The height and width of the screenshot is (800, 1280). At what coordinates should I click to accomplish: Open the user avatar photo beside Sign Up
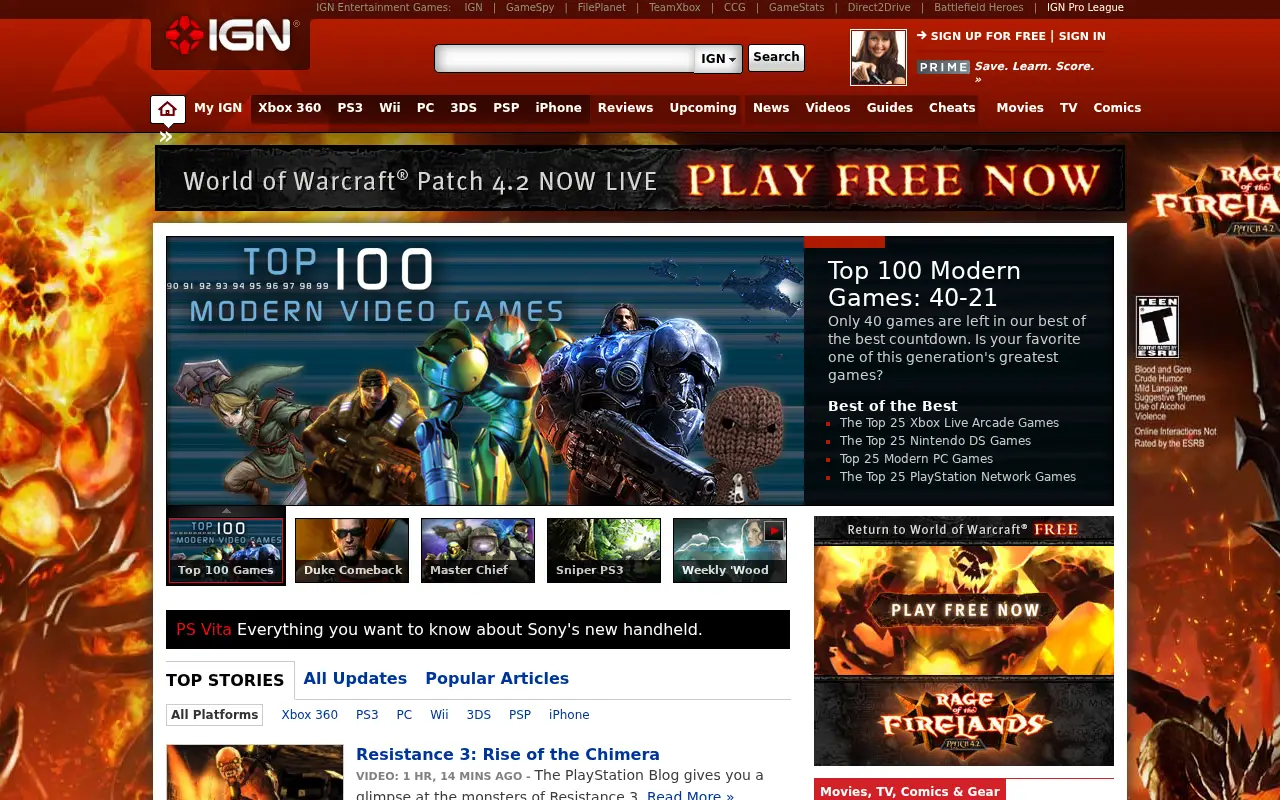point(878,57)
